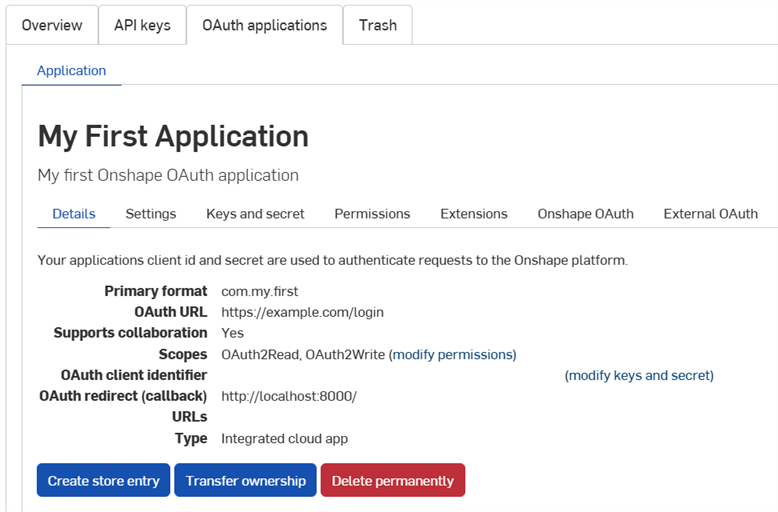
Task: Click the http://localhost:8000/ redirect URL
Action: [289, 396]
